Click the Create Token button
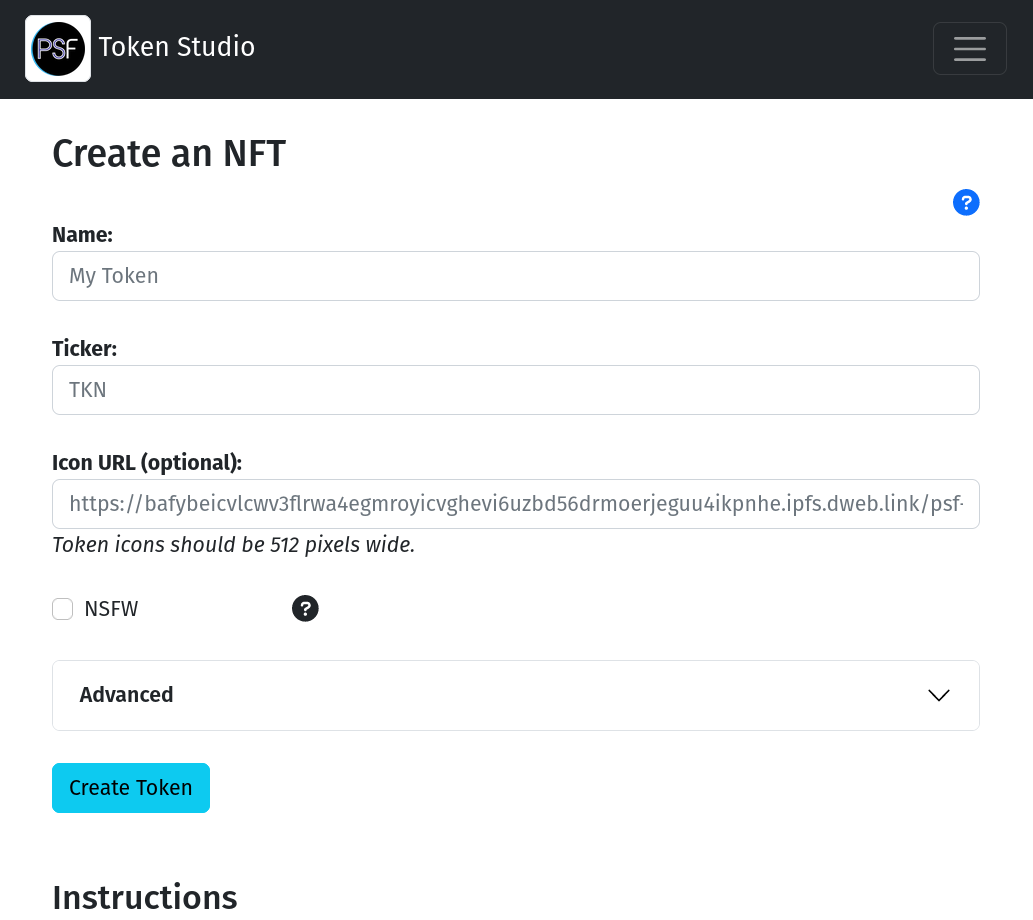This screenshot has height=920, width=1033. pyautogui.click(x=131, y=788)
